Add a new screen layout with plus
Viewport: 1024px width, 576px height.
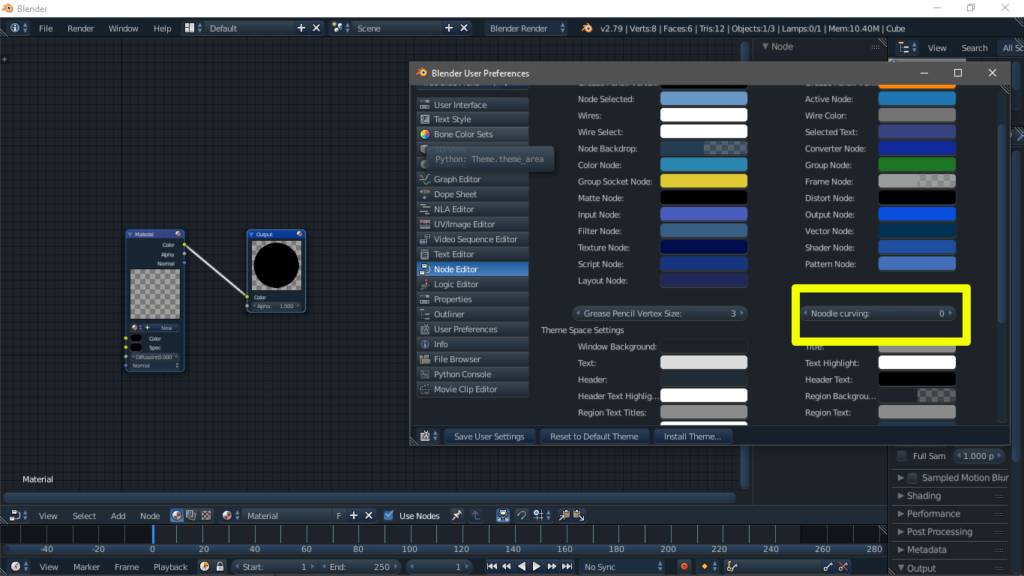coord(301,28)
